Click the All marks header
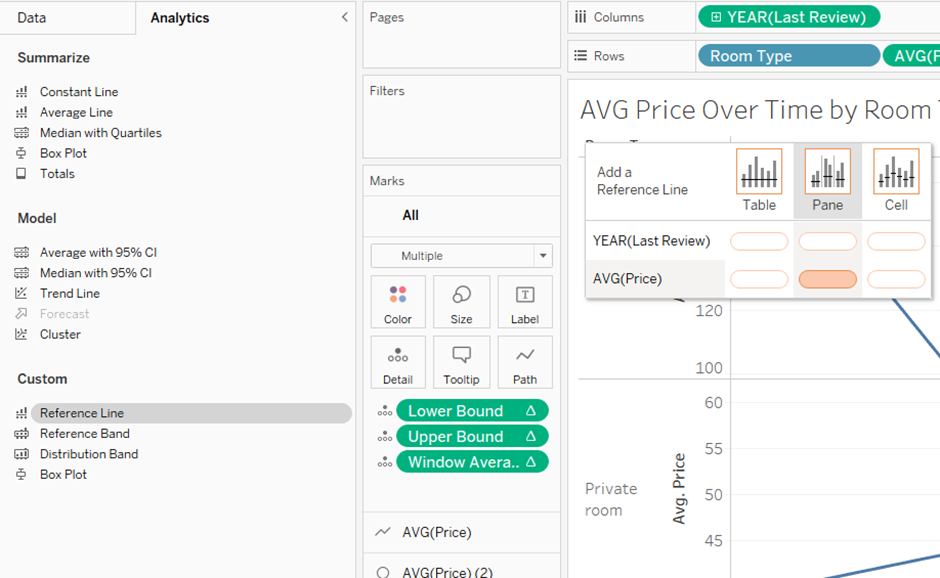 [411, 215]
